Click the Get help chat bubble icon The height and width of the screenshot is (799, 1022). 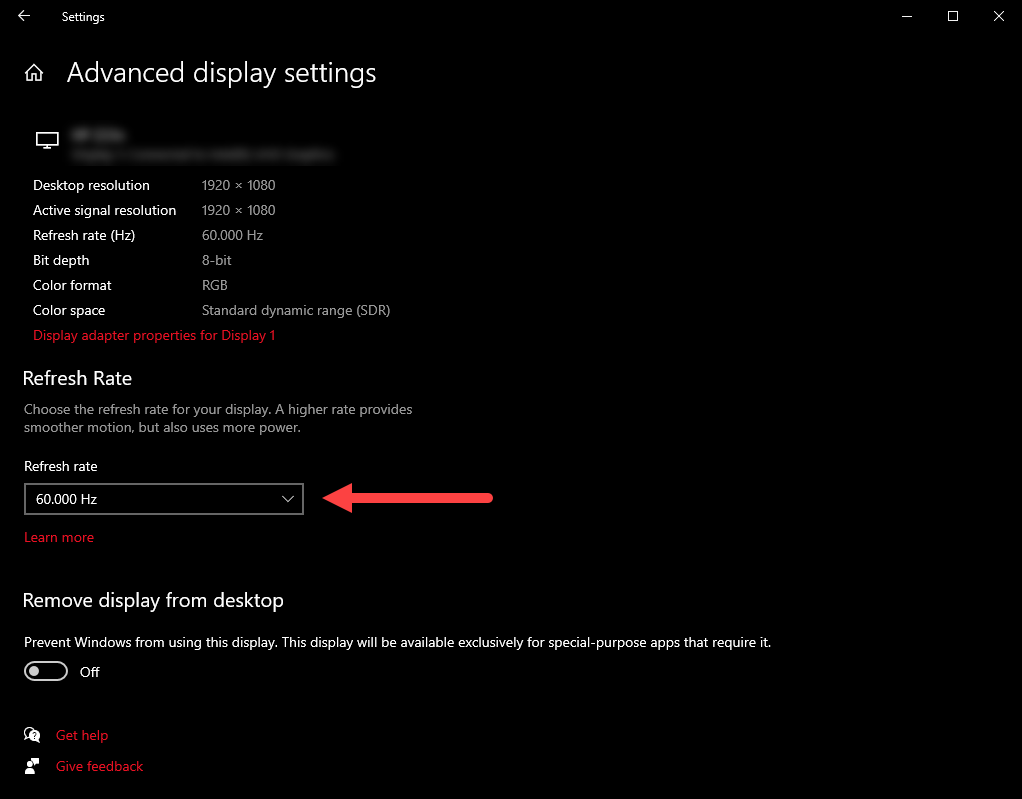33,735
